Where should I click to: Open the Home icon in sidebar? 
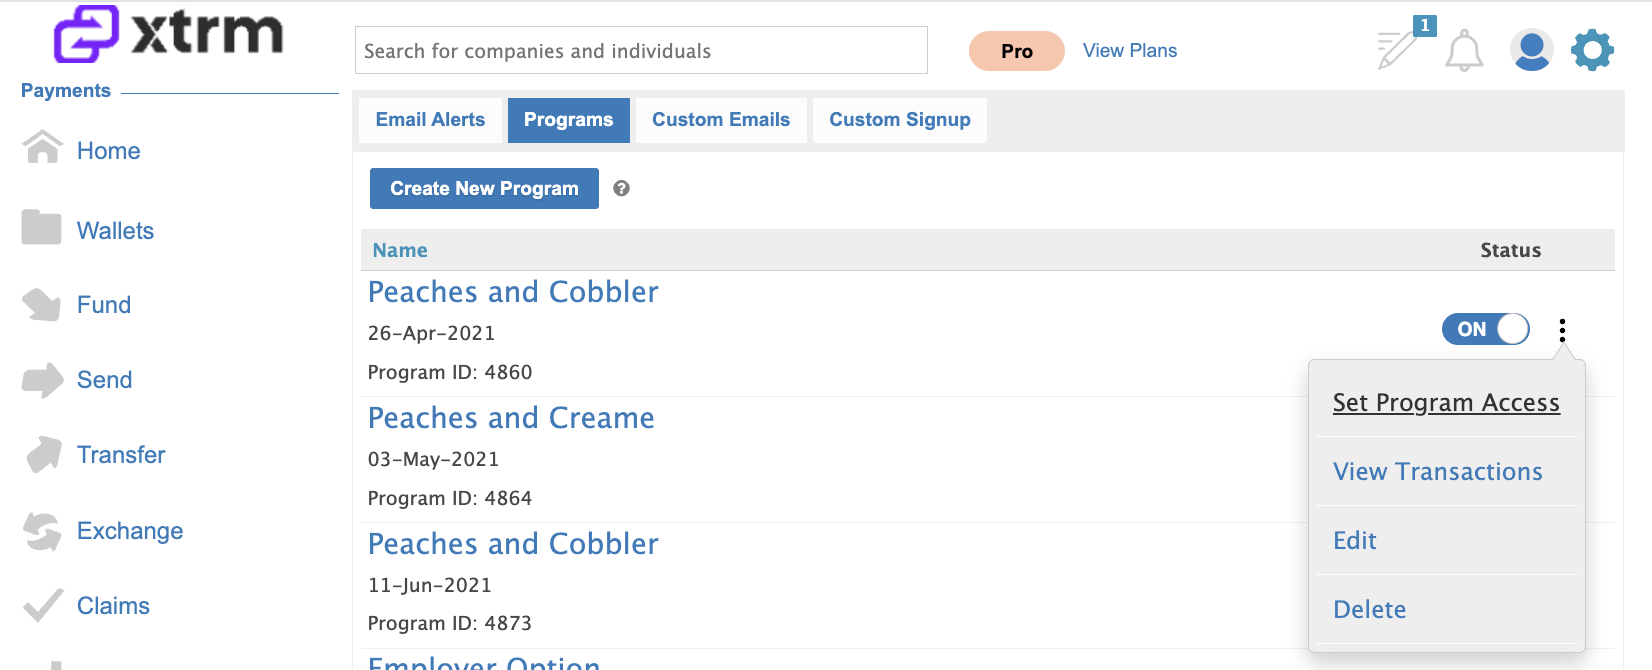pyautogui.click(x=42, y=147)
